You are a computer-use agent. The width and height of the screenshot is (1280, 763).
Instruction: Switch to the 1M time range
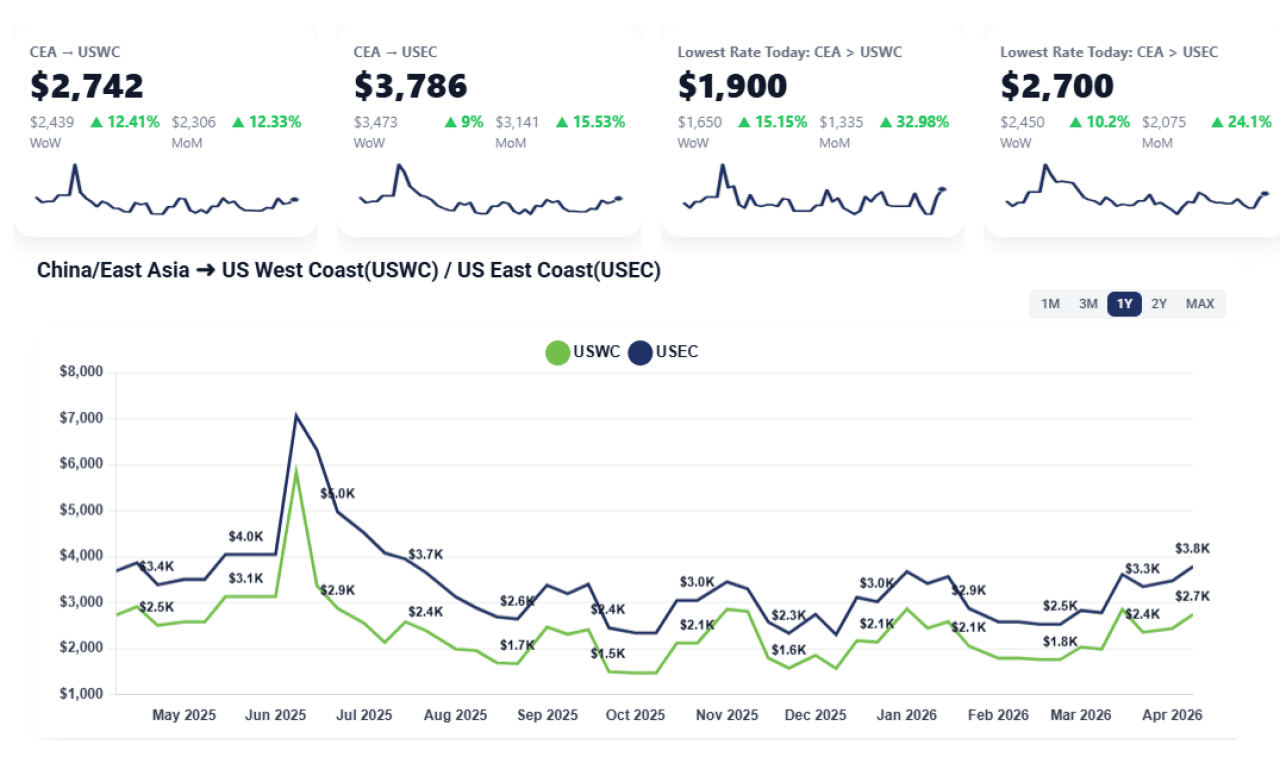click(x=1050, y=304)
